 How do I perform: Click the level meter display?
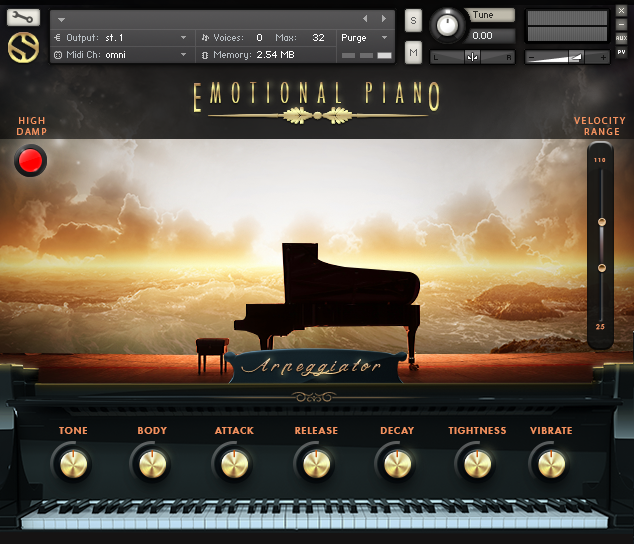pos(567,26)
